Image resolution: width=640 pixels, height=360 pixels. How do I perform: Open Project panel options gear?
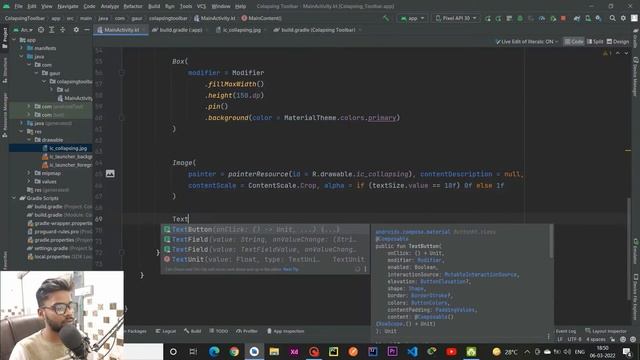click(76, 30)
